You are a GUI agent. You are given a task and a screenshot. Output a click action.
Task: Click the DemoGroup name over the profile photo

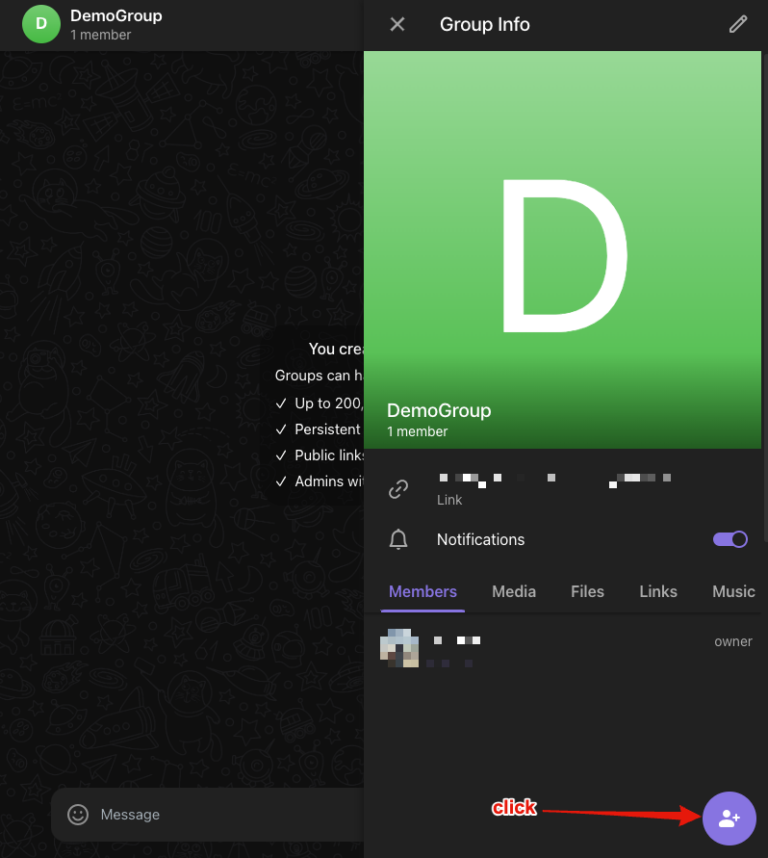[439, 410]
